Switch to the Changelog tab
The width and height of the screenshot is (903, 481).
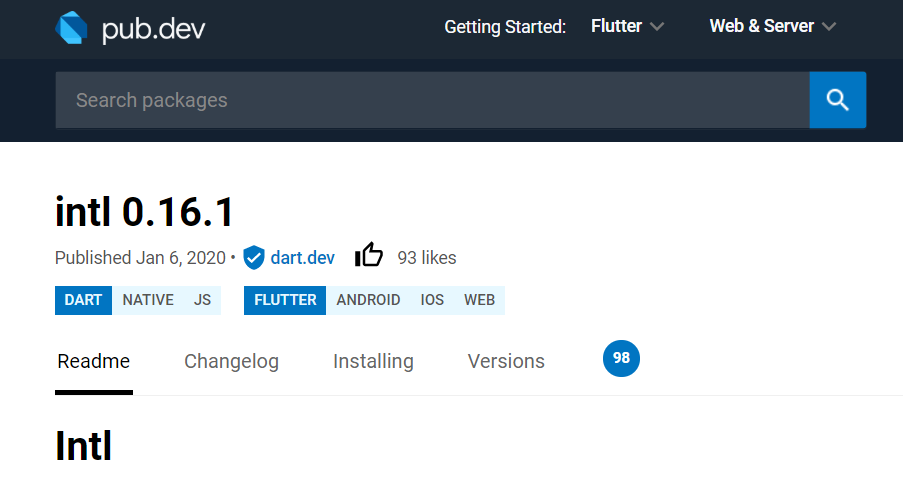(232, 361)
